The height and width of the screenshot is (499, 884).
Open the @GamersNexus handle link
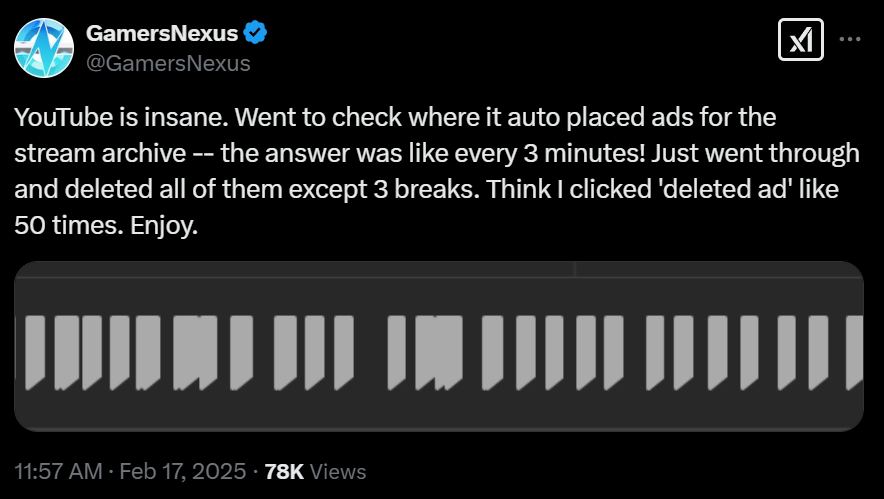(168, 63)
